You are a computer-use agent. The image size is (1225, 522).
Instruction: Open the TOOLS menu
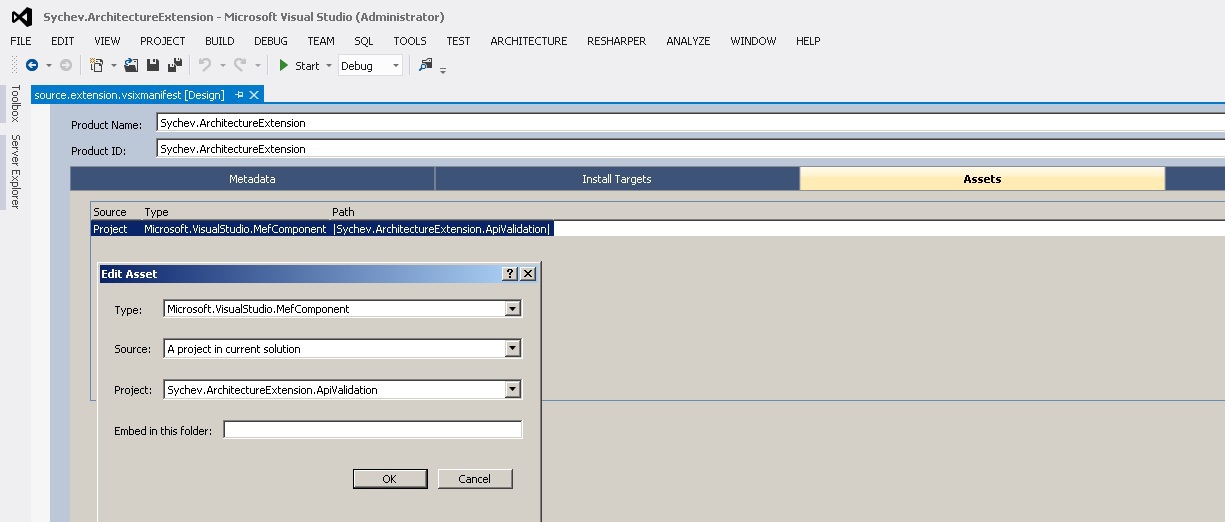[x=410, y=41]
